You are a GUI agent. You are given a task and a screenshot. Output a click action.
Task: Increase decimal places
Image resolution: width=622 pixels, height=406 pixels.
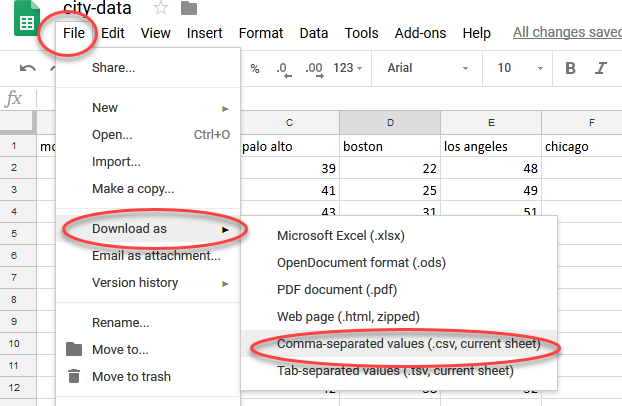click(x=314, y=69)
